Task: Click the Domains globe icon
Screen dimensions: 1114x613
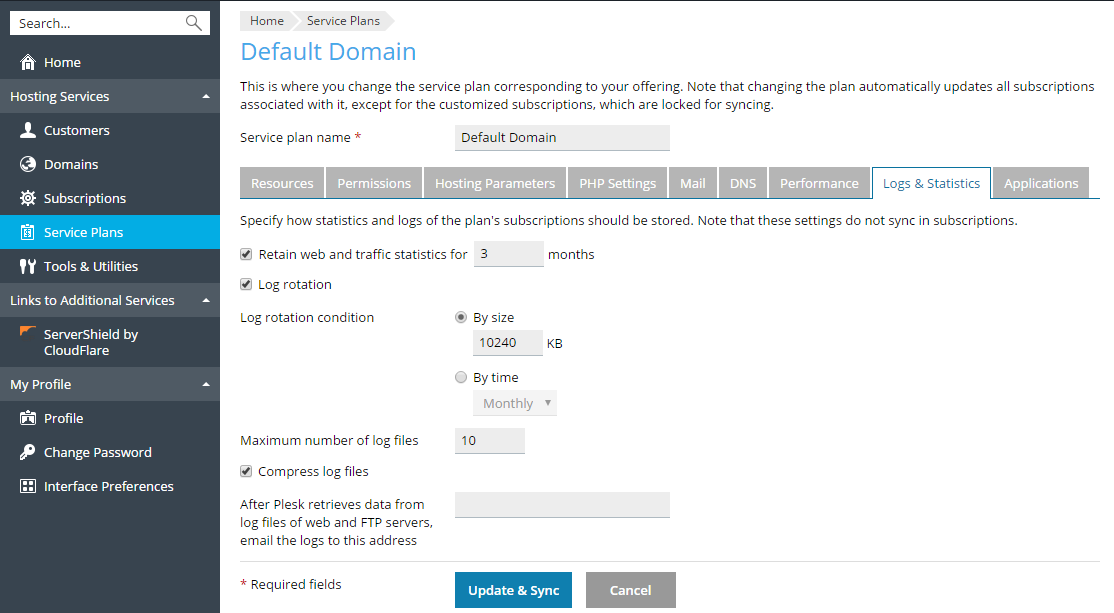Action: (28, 164)
